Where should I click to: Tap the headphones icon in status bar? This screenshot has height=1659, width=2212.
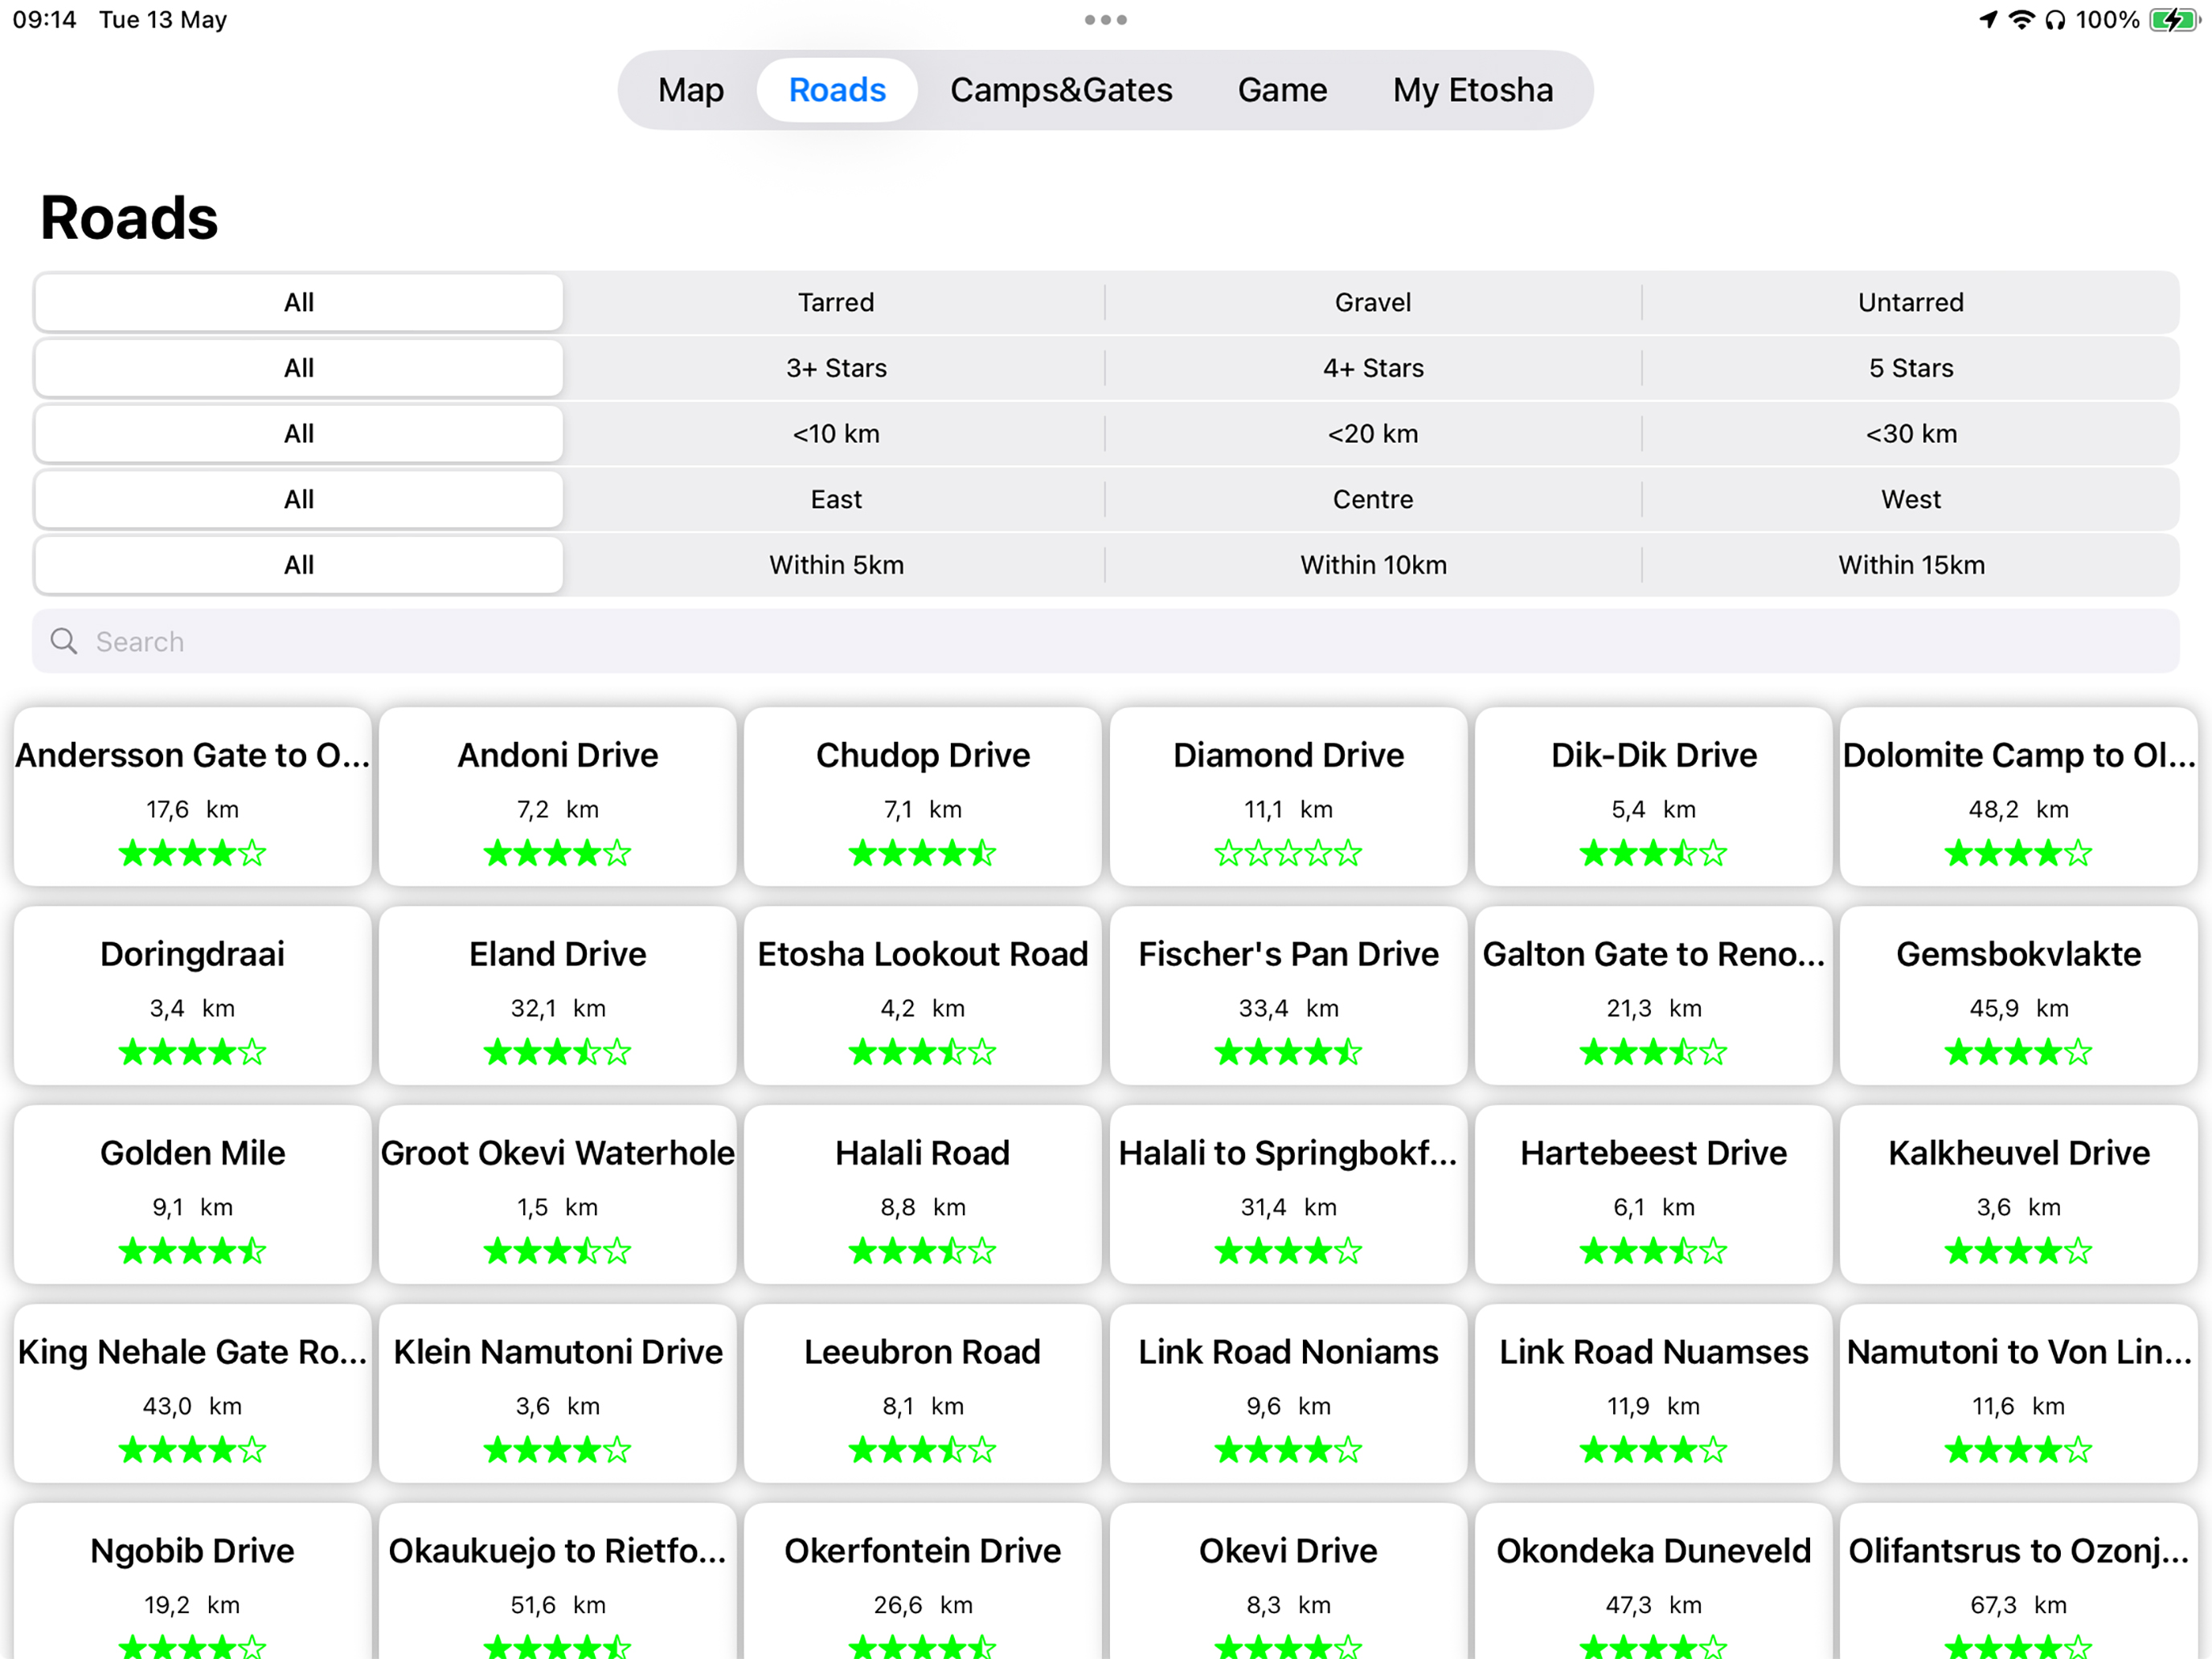coord(2055,20)
